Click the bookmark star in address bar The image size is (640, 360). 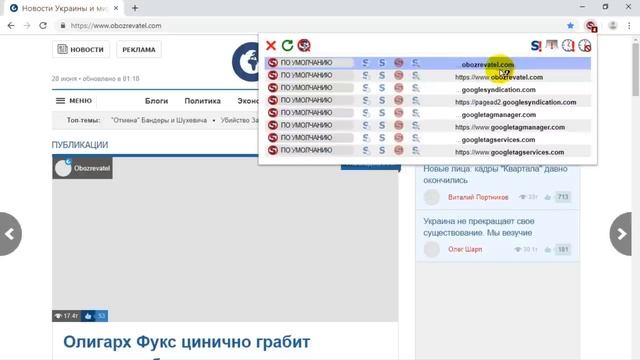click(570, 25)
